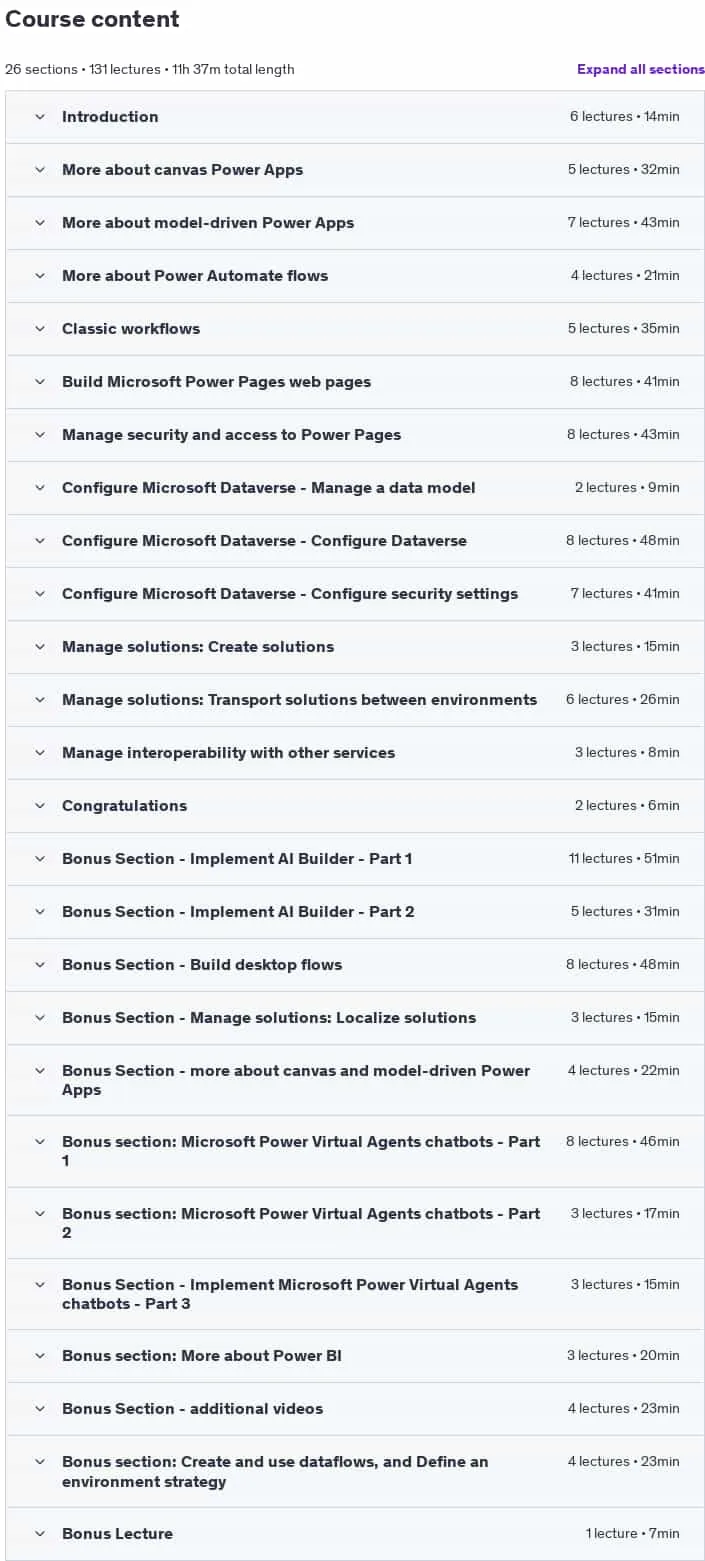
Task: Expand the Introduction section chevron
Action: 40,117
